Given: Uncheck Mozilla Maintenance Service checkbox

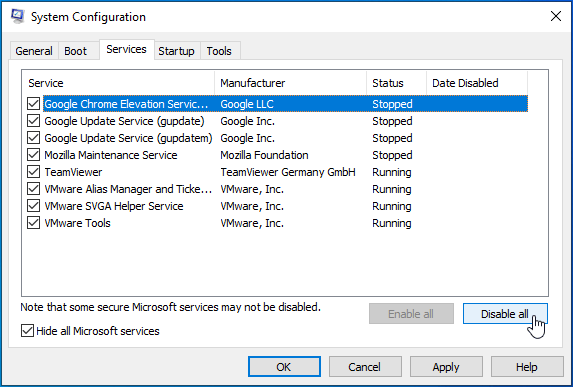Looking at the screenshot, I should tap(34, 155).
